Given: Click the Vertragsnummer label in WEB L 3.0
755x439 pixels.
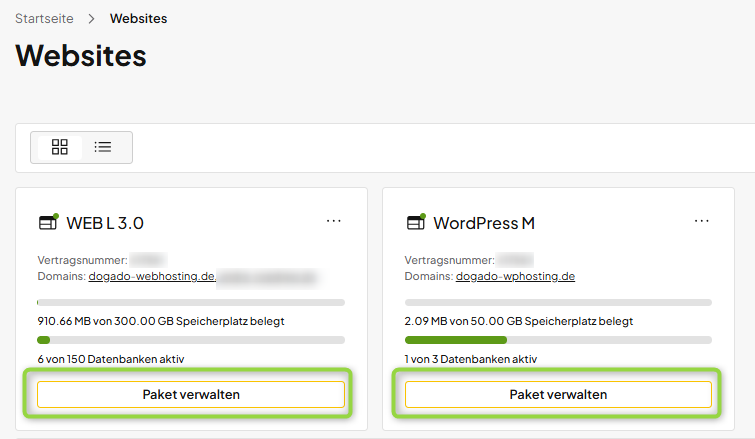Looking at the screenshot, I should point(82,260).
